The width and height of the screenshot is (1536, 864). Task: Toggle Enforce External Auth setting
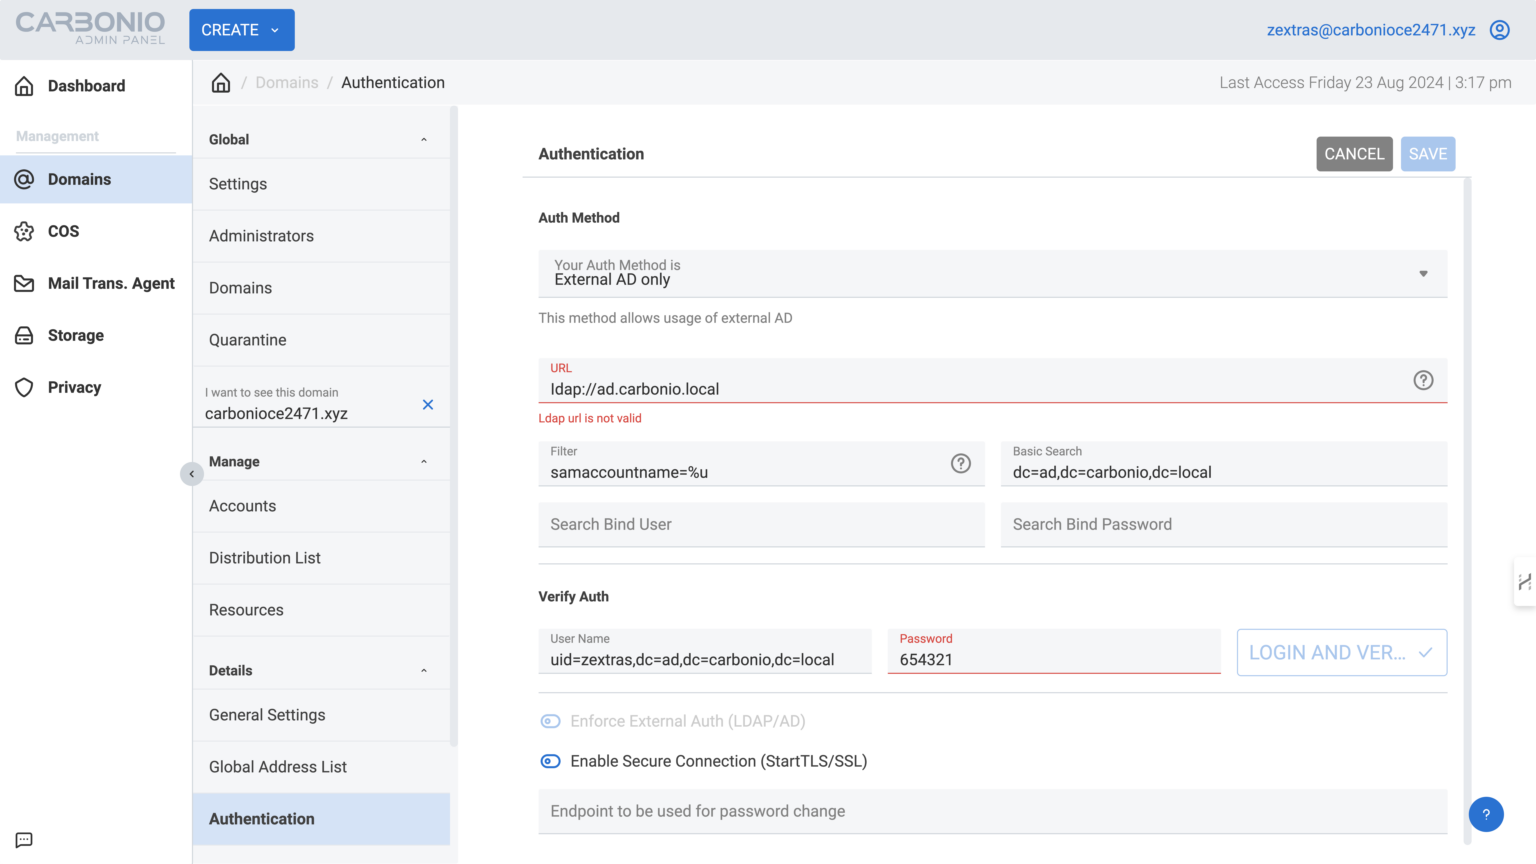(x=550, y=721)
